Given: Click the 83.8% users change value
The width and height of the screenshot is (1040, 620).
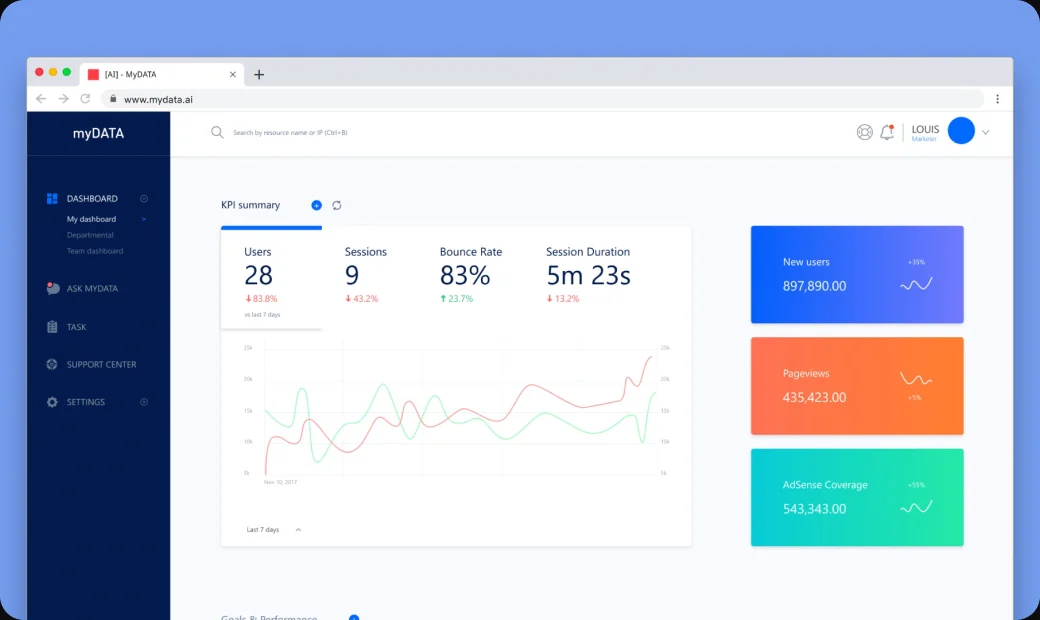Looking at the screenshot, I should click(261, 298).
